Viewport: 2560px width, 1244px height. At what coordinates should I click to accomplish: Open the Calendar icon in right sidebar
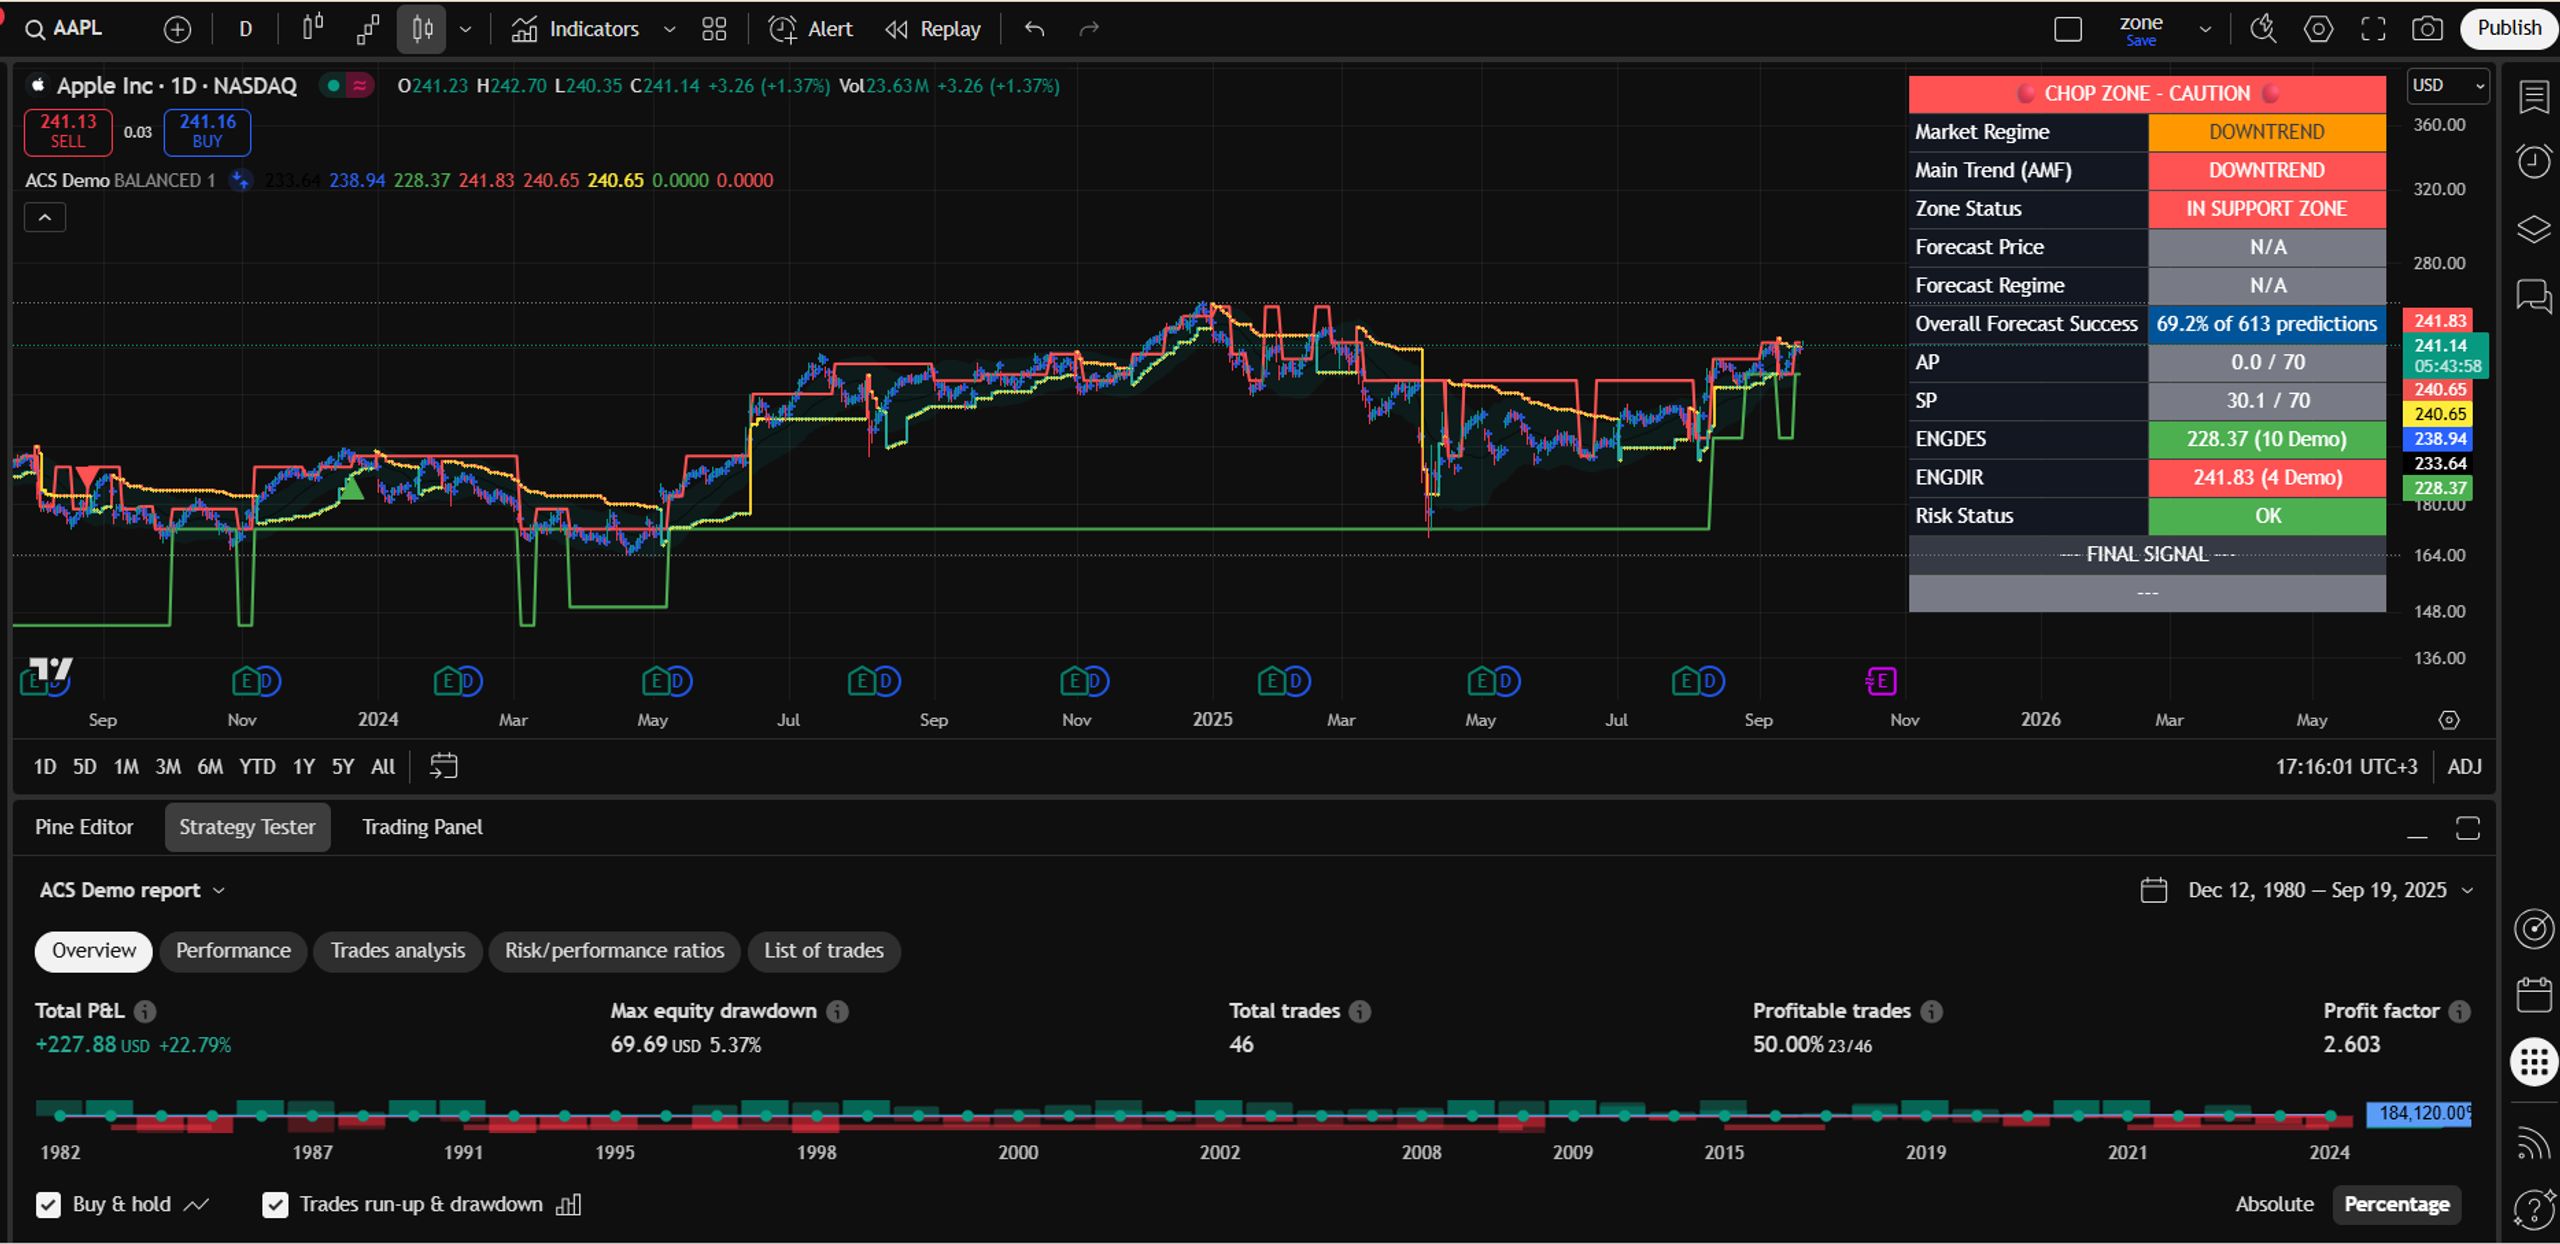pyautogui.click(x=2534, y=995)
